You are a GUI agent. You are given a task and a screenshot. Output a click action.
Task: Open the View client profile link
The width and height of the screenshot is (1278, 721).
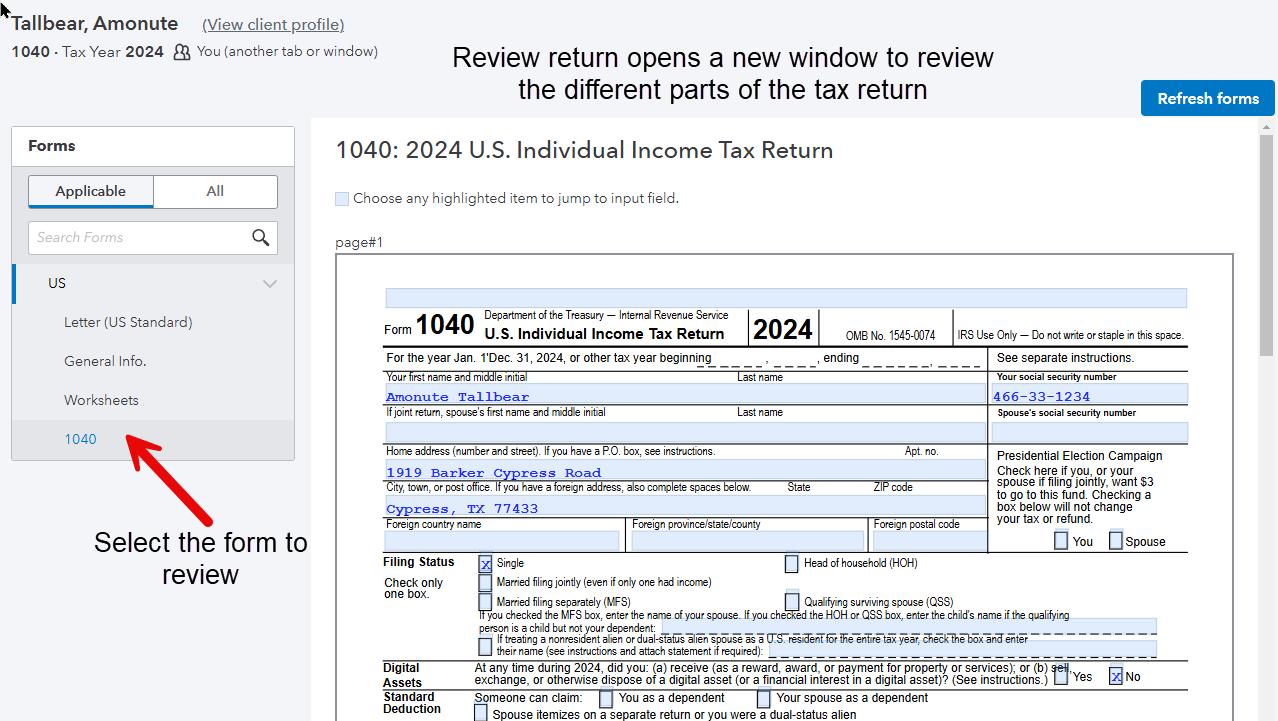tap(273, 24)
